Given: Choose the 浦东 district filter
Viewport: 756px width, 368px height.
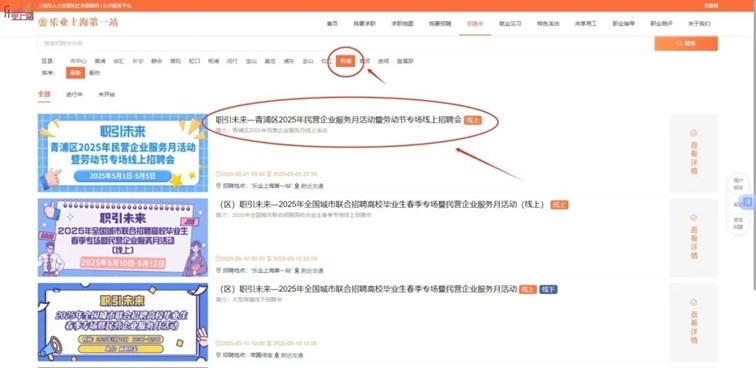Looking at the screenshot, I should (x=289, y=61).
